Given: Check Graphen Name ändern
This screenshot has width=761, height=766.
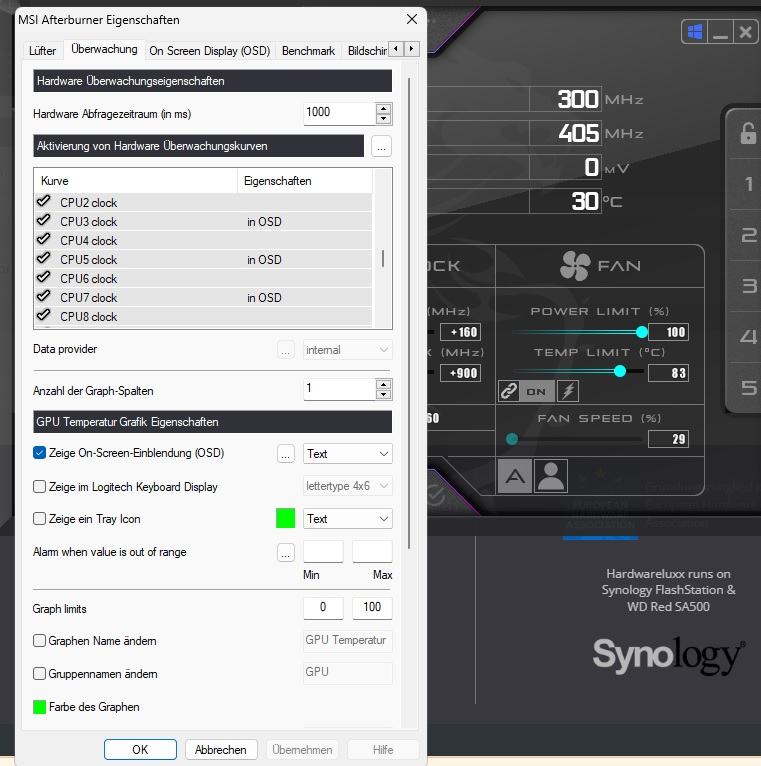Looking at the screenshot, I should (40, 640).
